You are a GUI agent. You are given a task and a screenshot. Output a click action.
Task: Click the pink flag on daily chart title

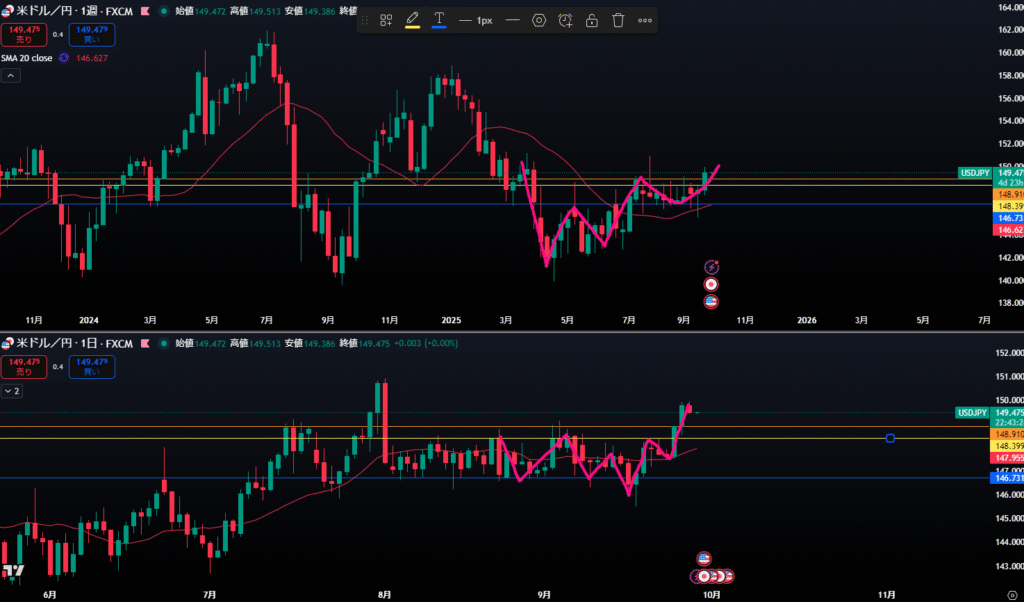point(146,343)
